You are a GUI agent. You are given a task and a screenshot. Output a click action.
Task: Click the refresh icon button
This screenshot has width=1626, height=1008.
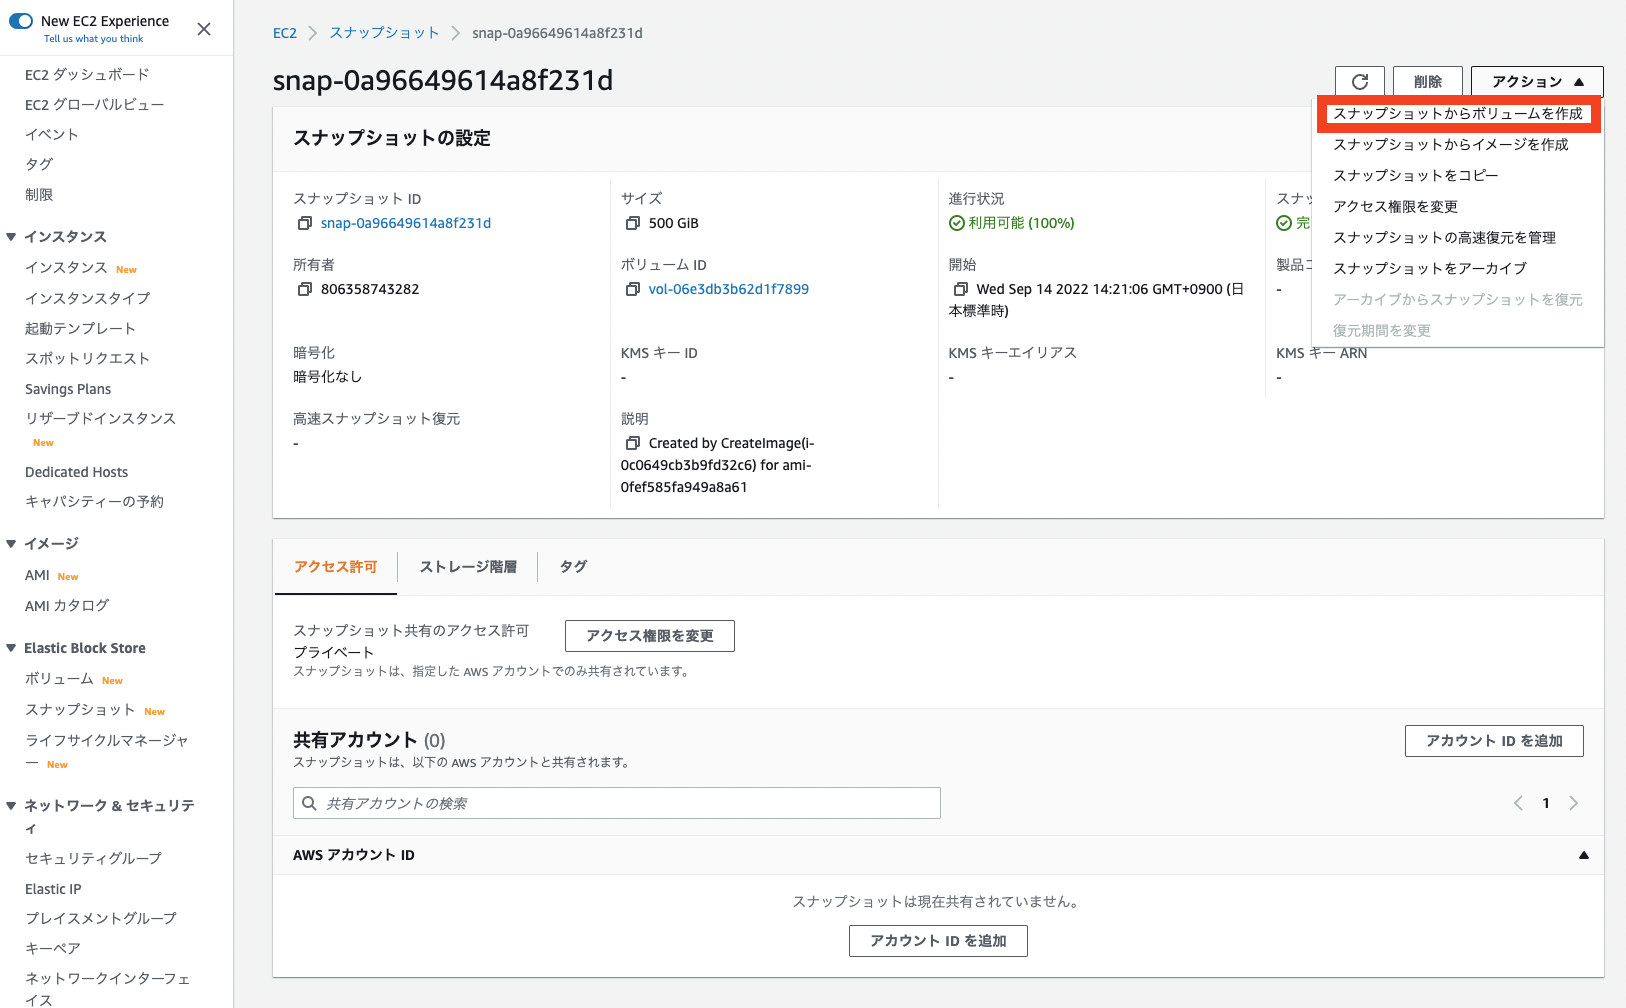[1360, 82]
